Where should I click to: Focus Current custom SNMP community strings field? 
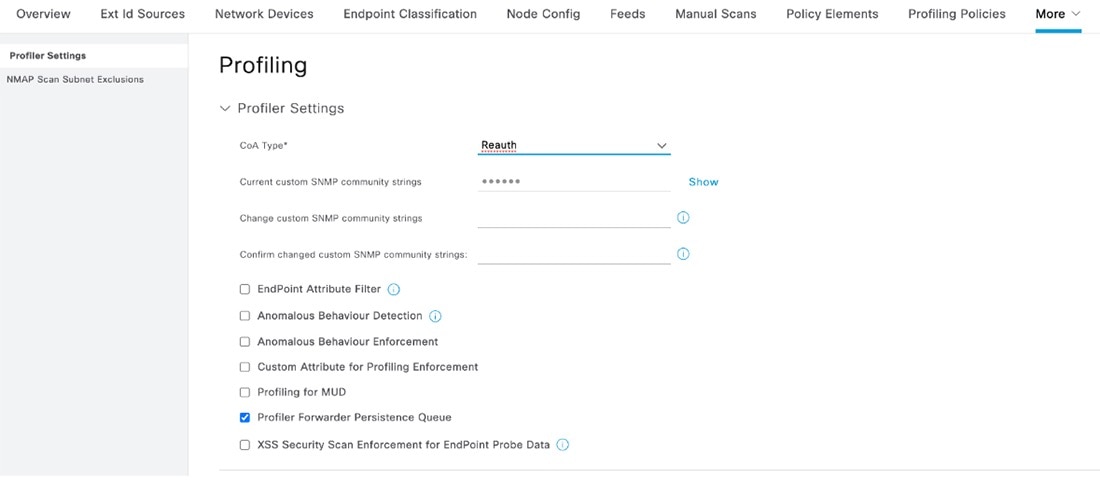[x=574, y=181]
